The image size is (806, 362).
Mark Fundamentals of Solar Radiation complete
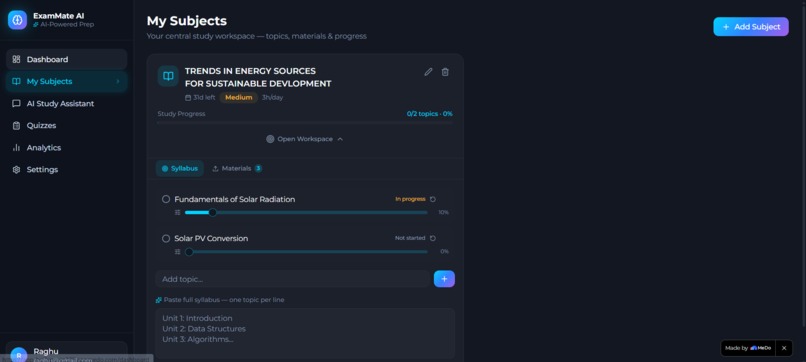tap(166, 199)
